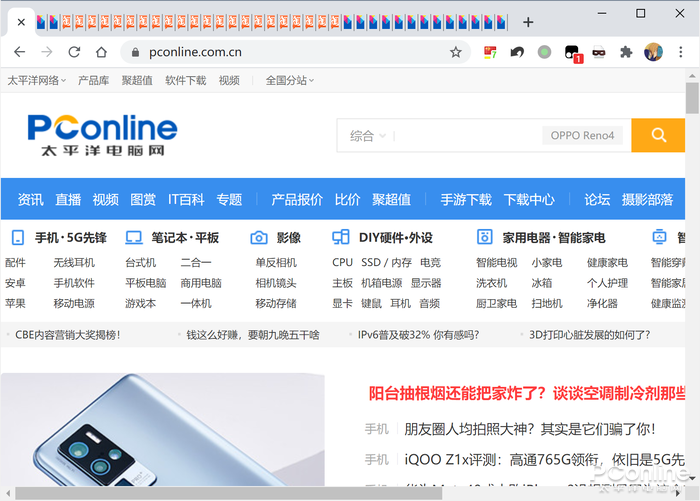Expand the 全国分站 dropdown

click(290, 80)
